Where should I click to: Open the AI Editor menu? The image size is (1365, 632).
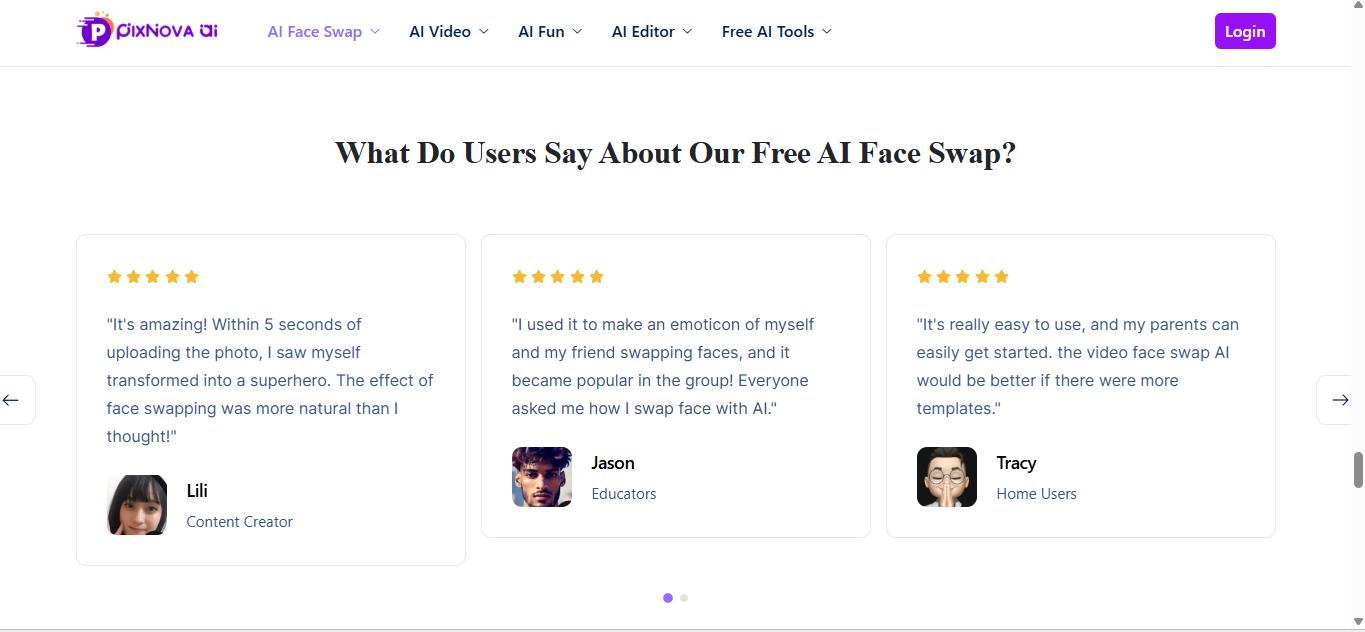click(652, 32)
